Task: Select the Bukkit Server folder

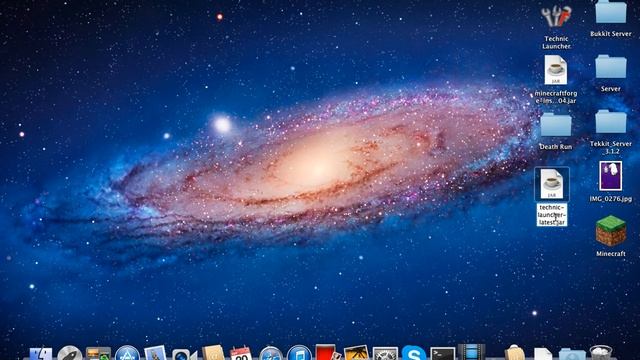Action: 611,11
